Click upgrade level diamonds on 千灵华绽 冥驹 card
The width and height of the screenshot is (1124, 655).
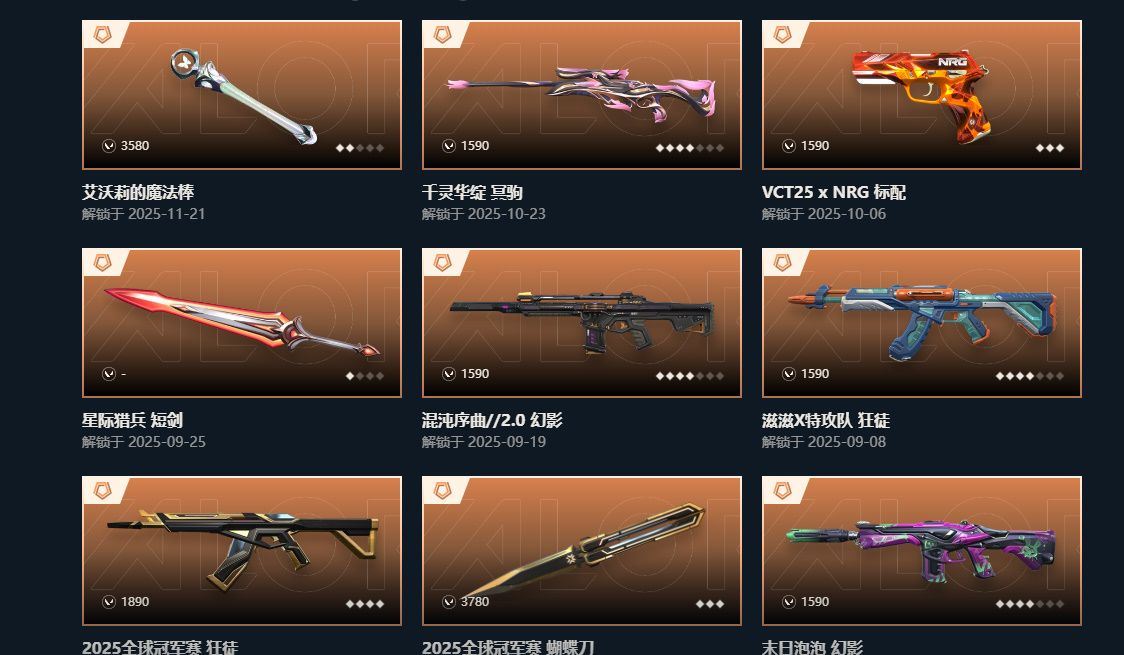[x=690, y=148]
